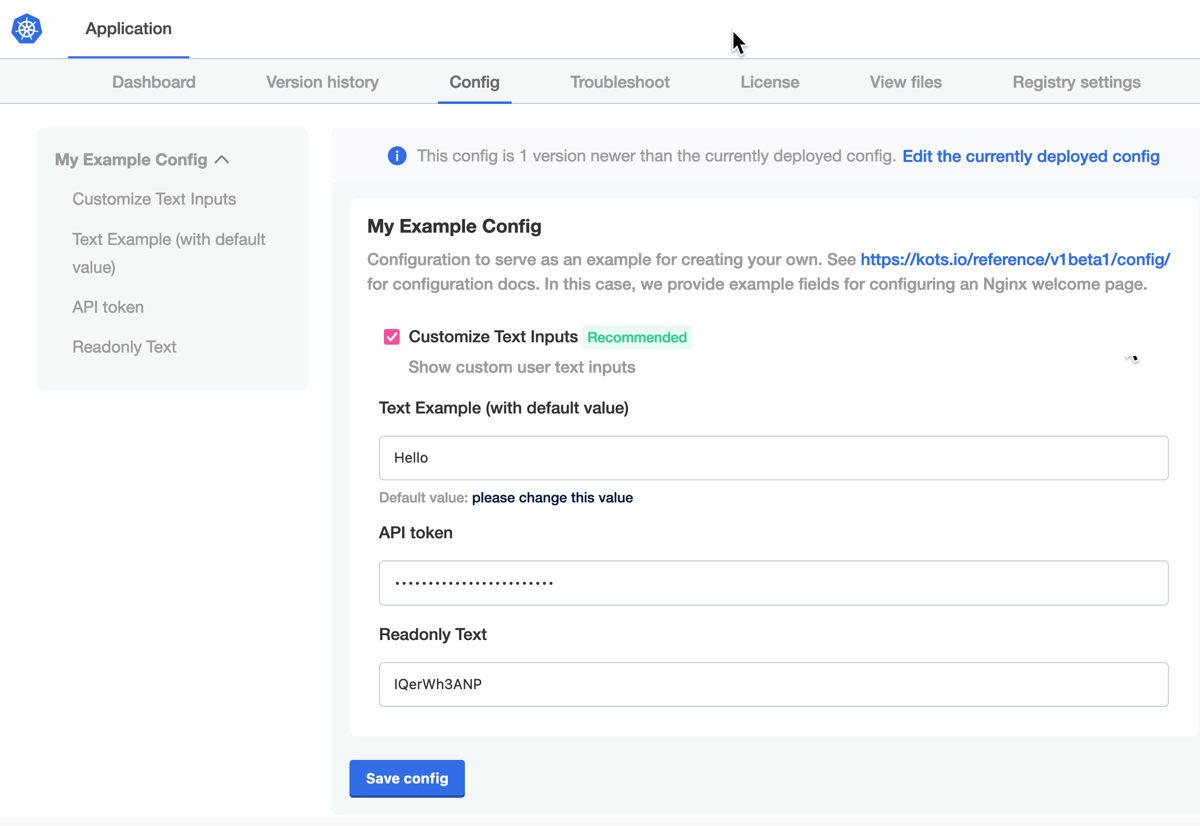
Task: Uncheck the Customize Text Inputs checkbox
Action: 391,336
